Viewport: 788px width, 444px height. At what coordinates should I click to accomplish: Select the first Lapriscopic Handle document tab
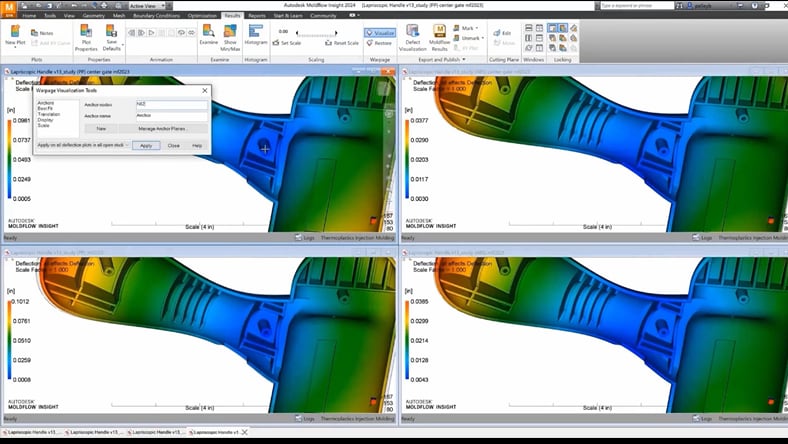[x=32, y=432]
